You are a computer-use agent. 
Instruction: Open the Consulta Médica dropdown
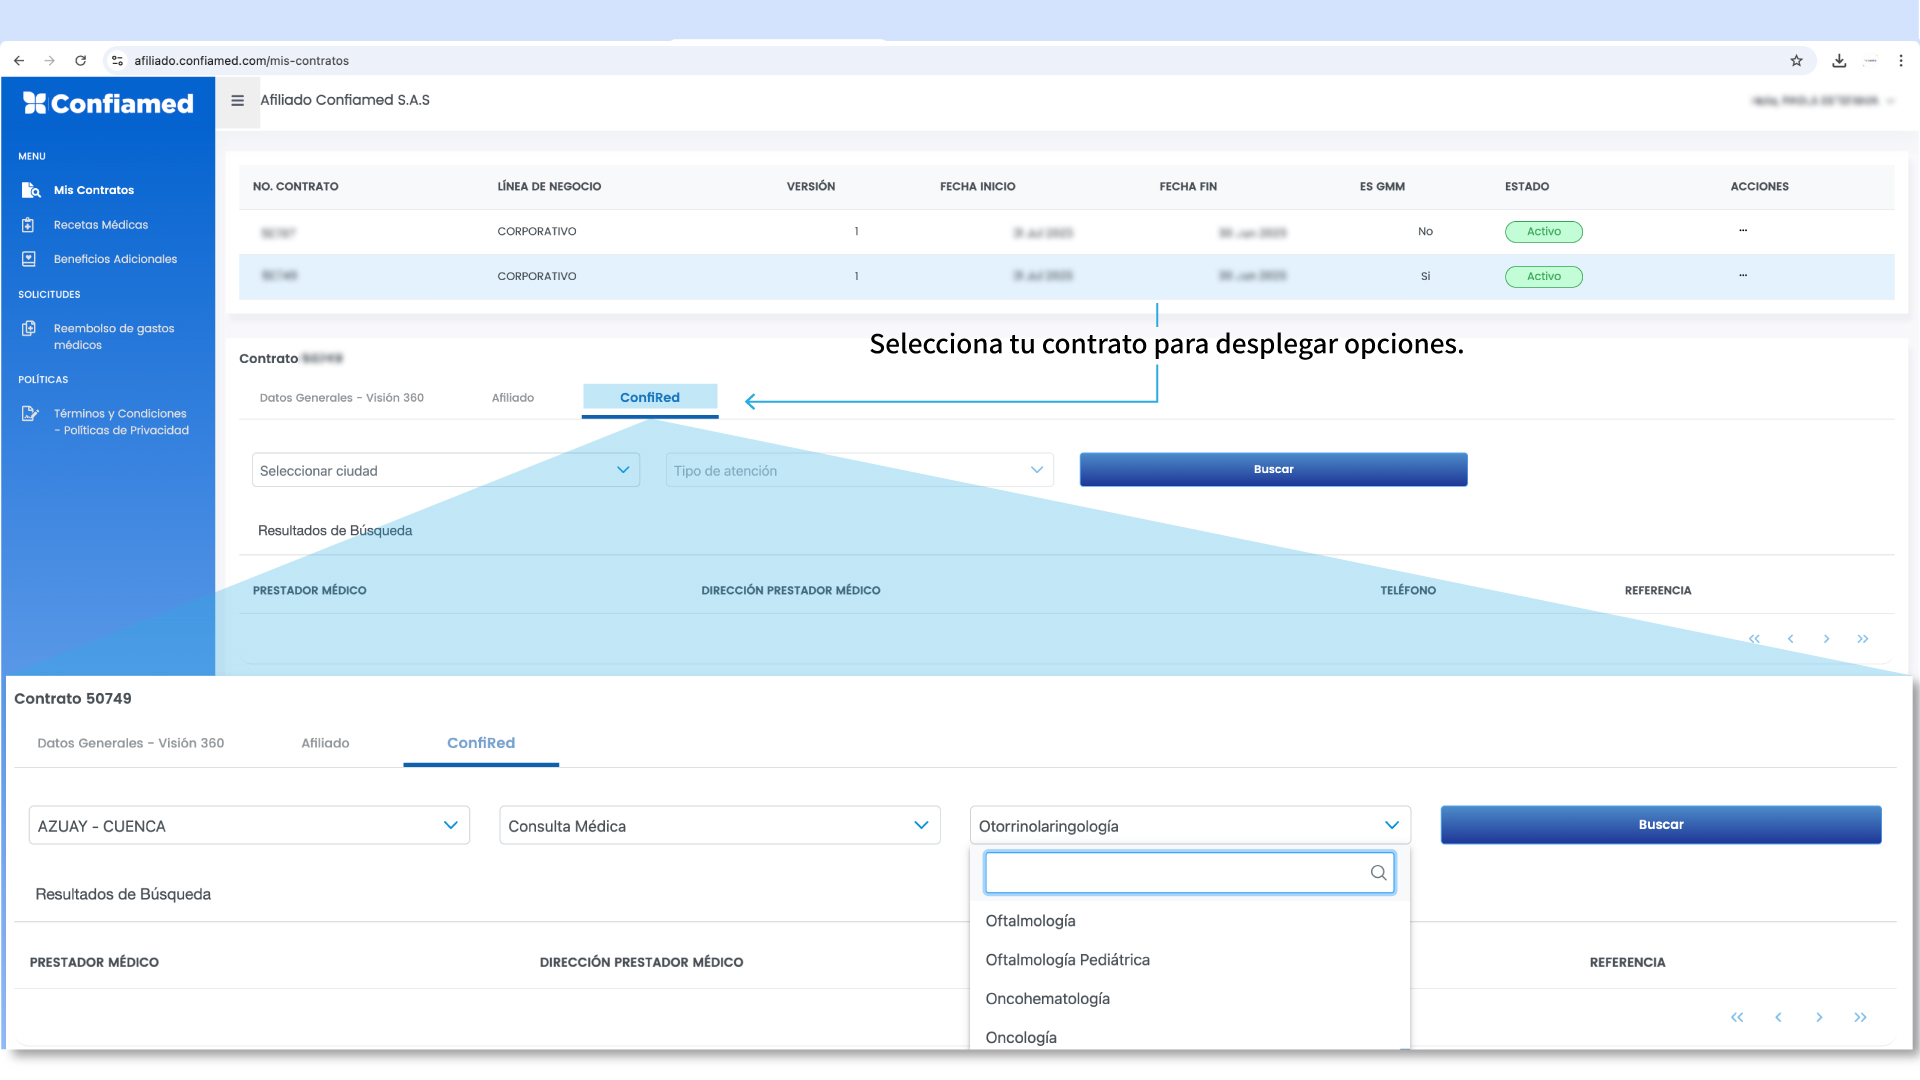[720, 825]
